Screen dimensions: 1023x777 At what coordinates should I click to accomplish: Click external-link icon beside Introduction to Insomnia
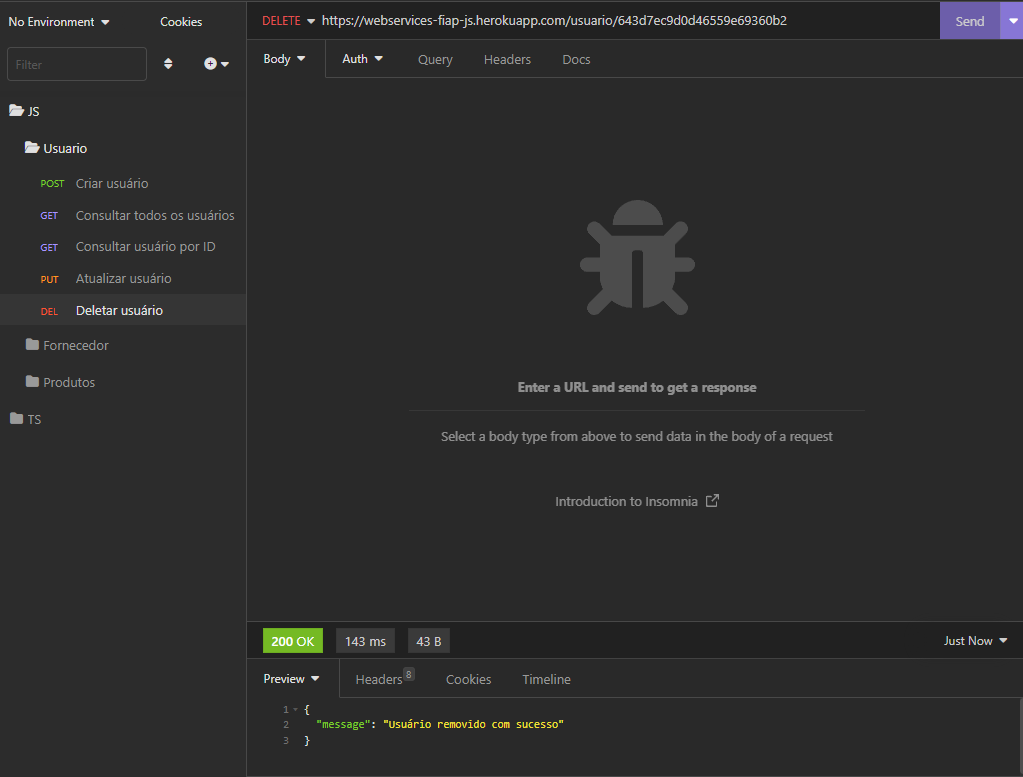click(x=711, y=500)
